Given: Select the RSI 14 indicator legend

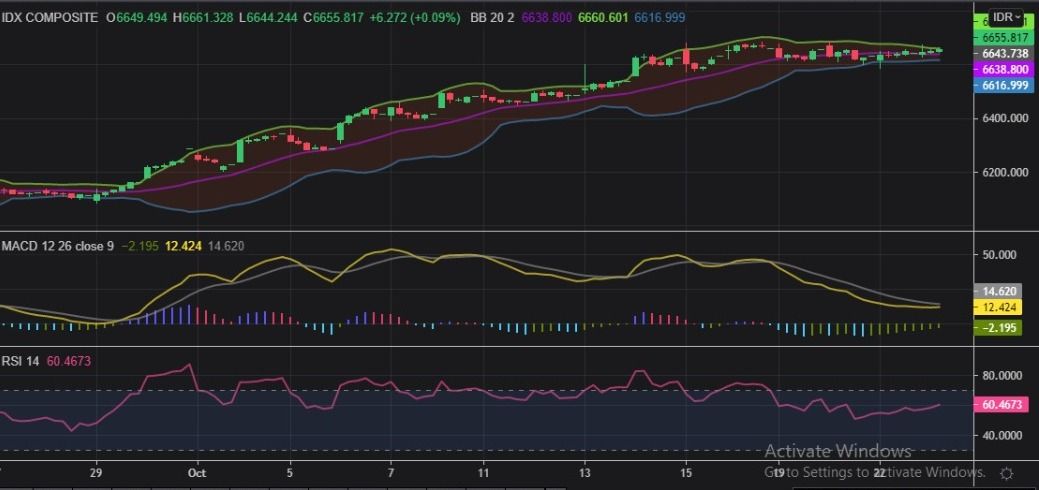Looking at the screenshot, I should pos(21,361).
